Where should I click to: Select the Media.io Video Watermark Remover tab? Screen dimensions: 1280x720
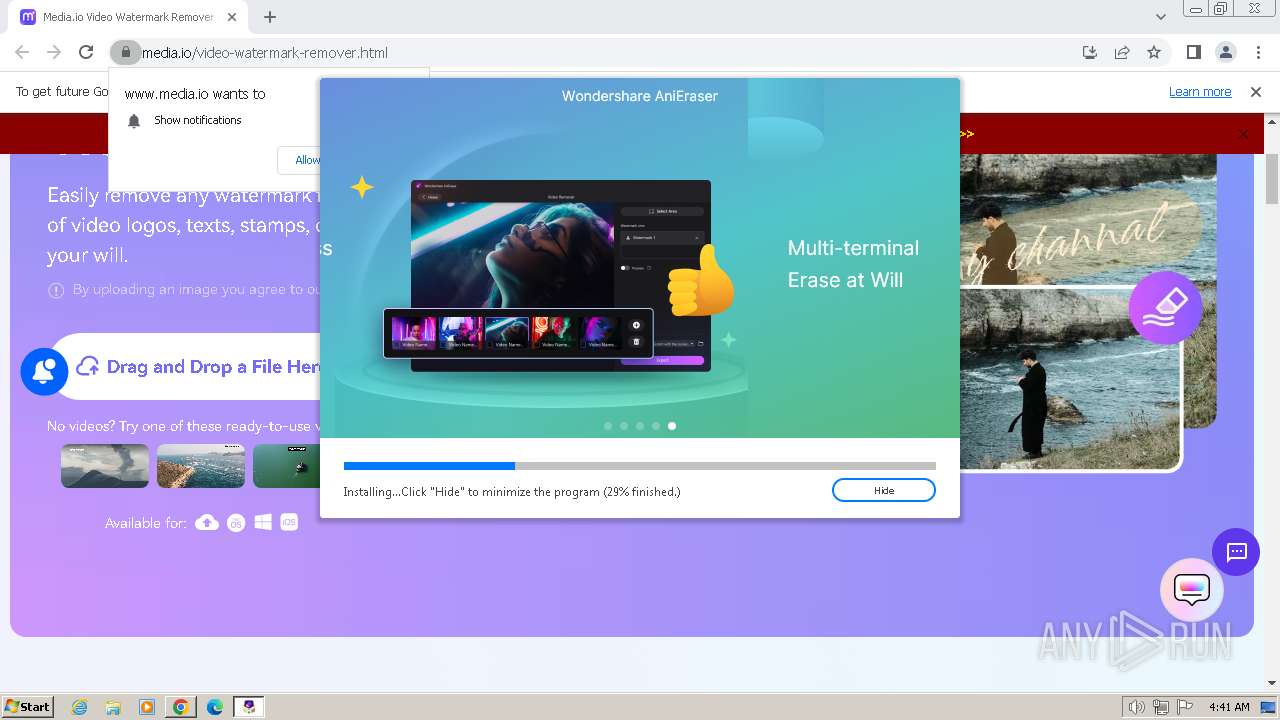click(x=128, y=17)
